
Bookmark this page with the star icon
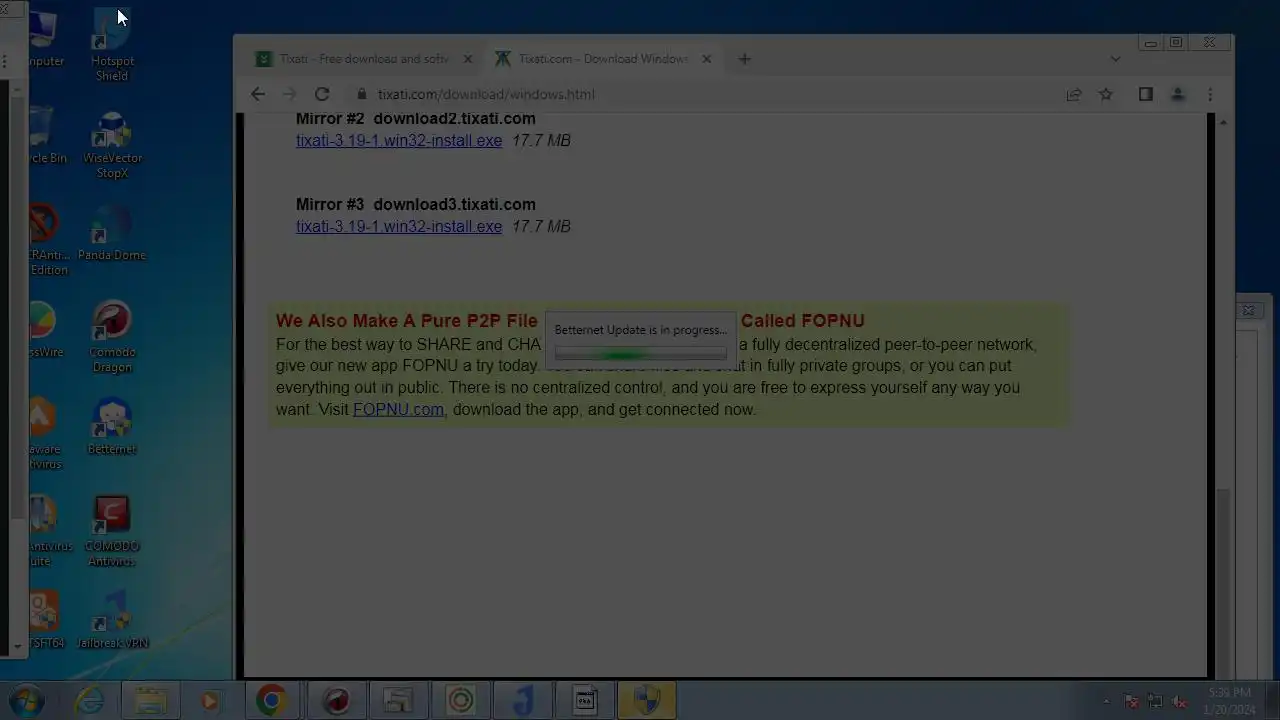tap(1106, 94)
